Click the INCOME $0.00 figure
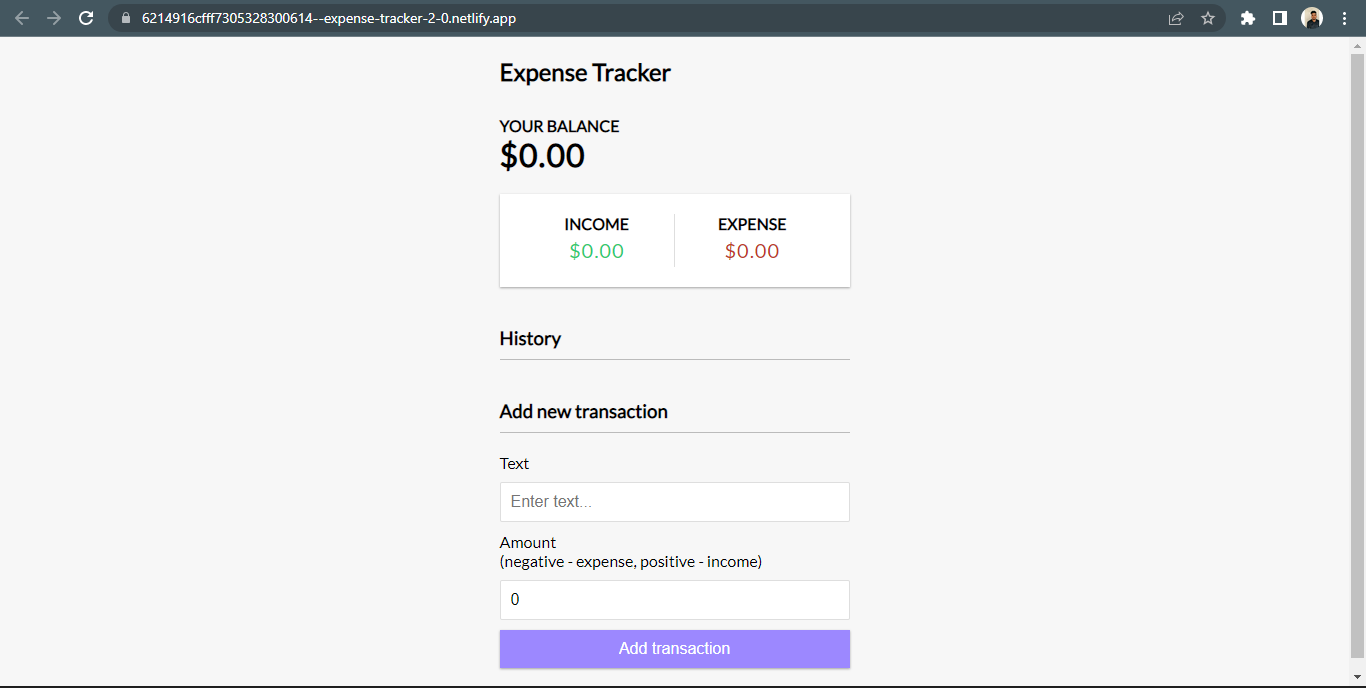The width and height of the screenshot is (1366, 688). [596, 251]
